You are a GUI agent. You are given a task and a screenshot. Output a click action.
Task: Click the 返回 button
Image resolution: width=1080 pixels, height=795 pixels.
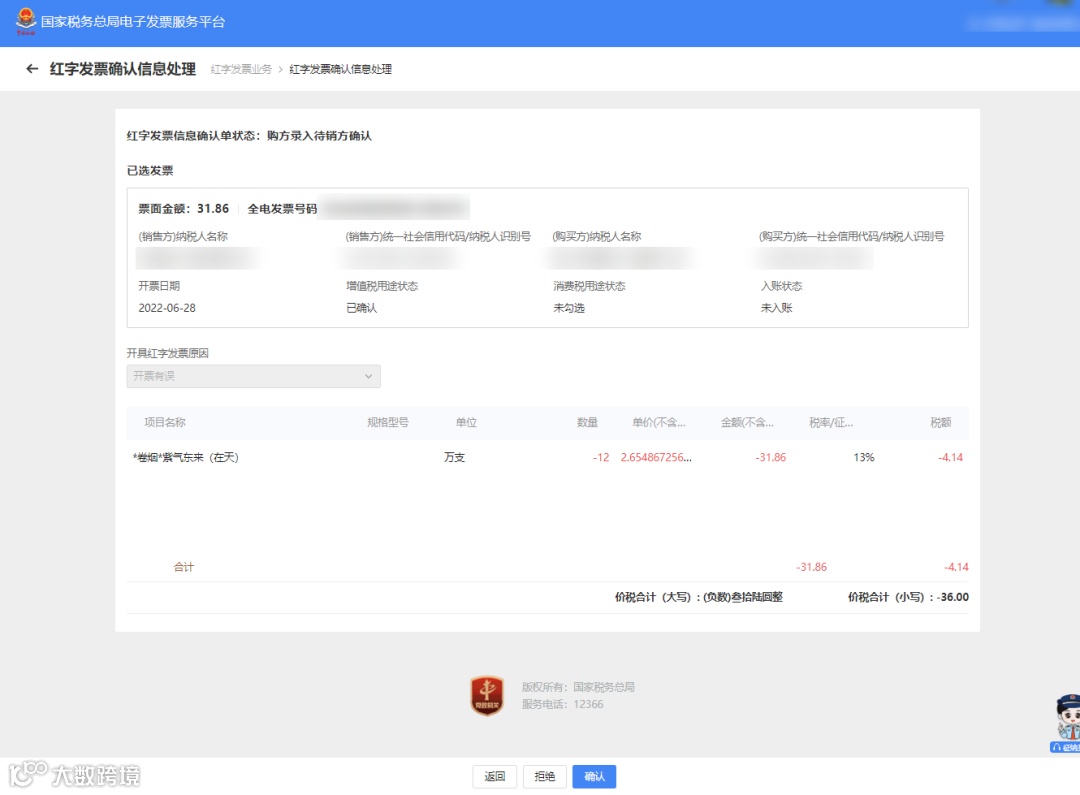[x=495, y=776]
